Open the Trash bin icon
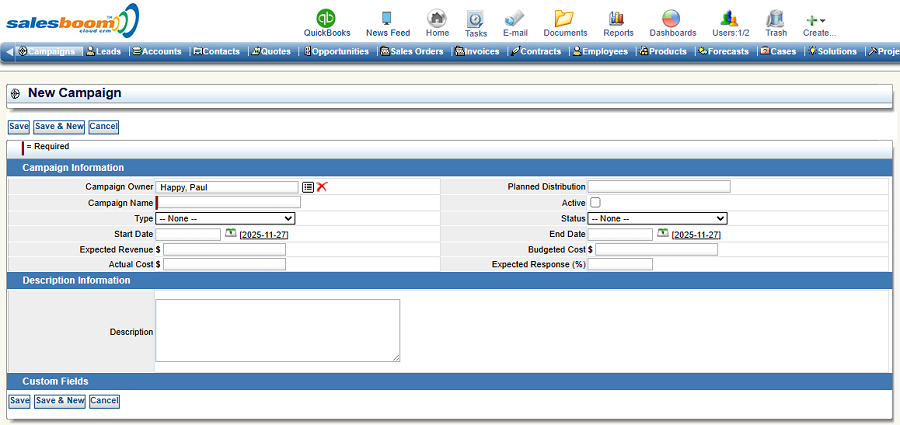 pos(775,18)
